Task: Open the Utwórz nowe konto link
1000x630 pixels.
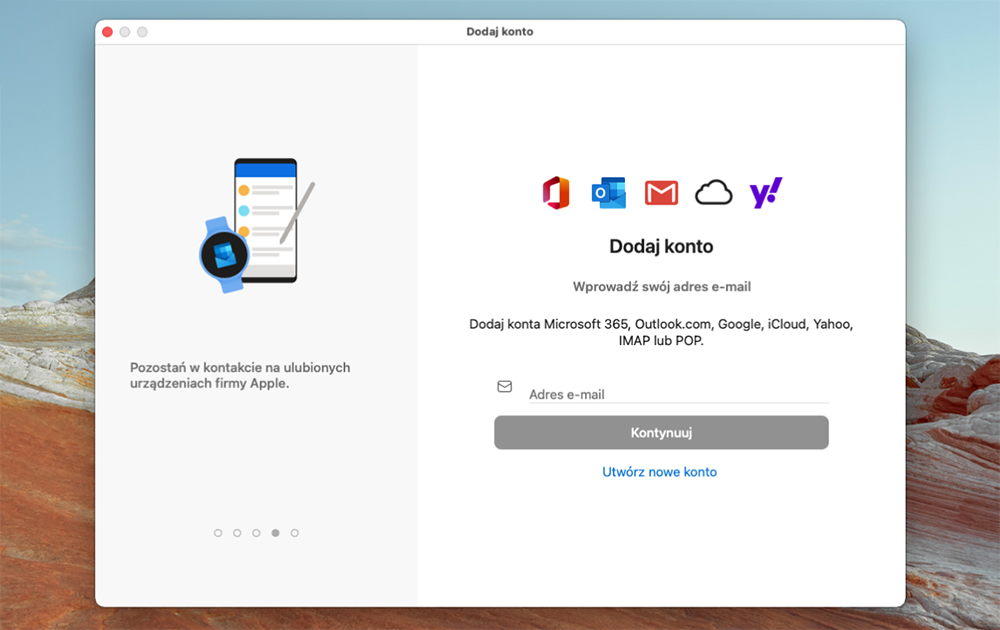Action: [x=659, y=472]
